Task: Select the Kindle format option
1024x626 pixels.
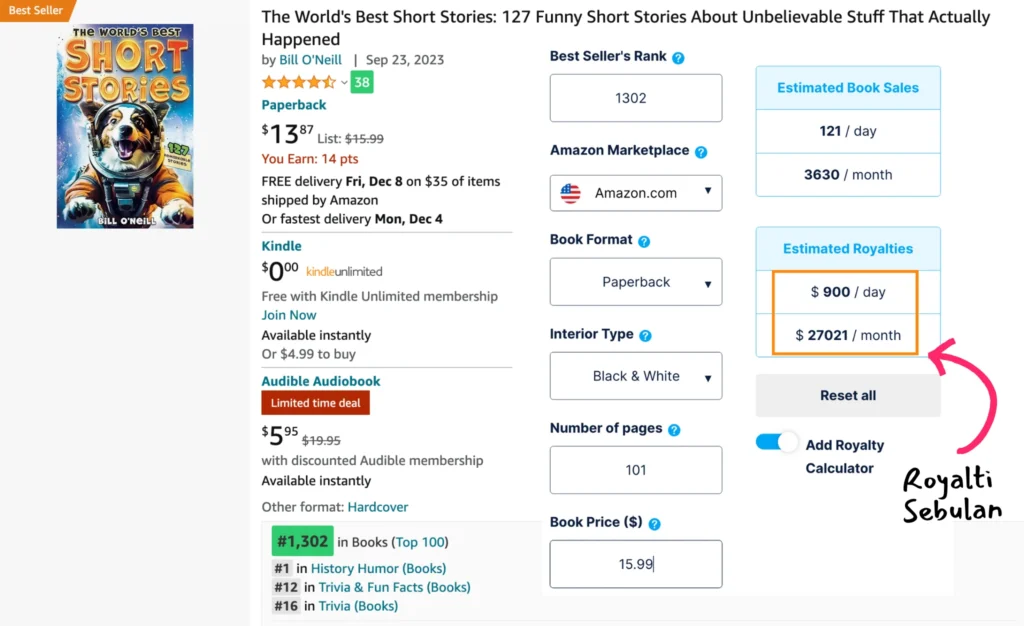Action: coord(281,246)
